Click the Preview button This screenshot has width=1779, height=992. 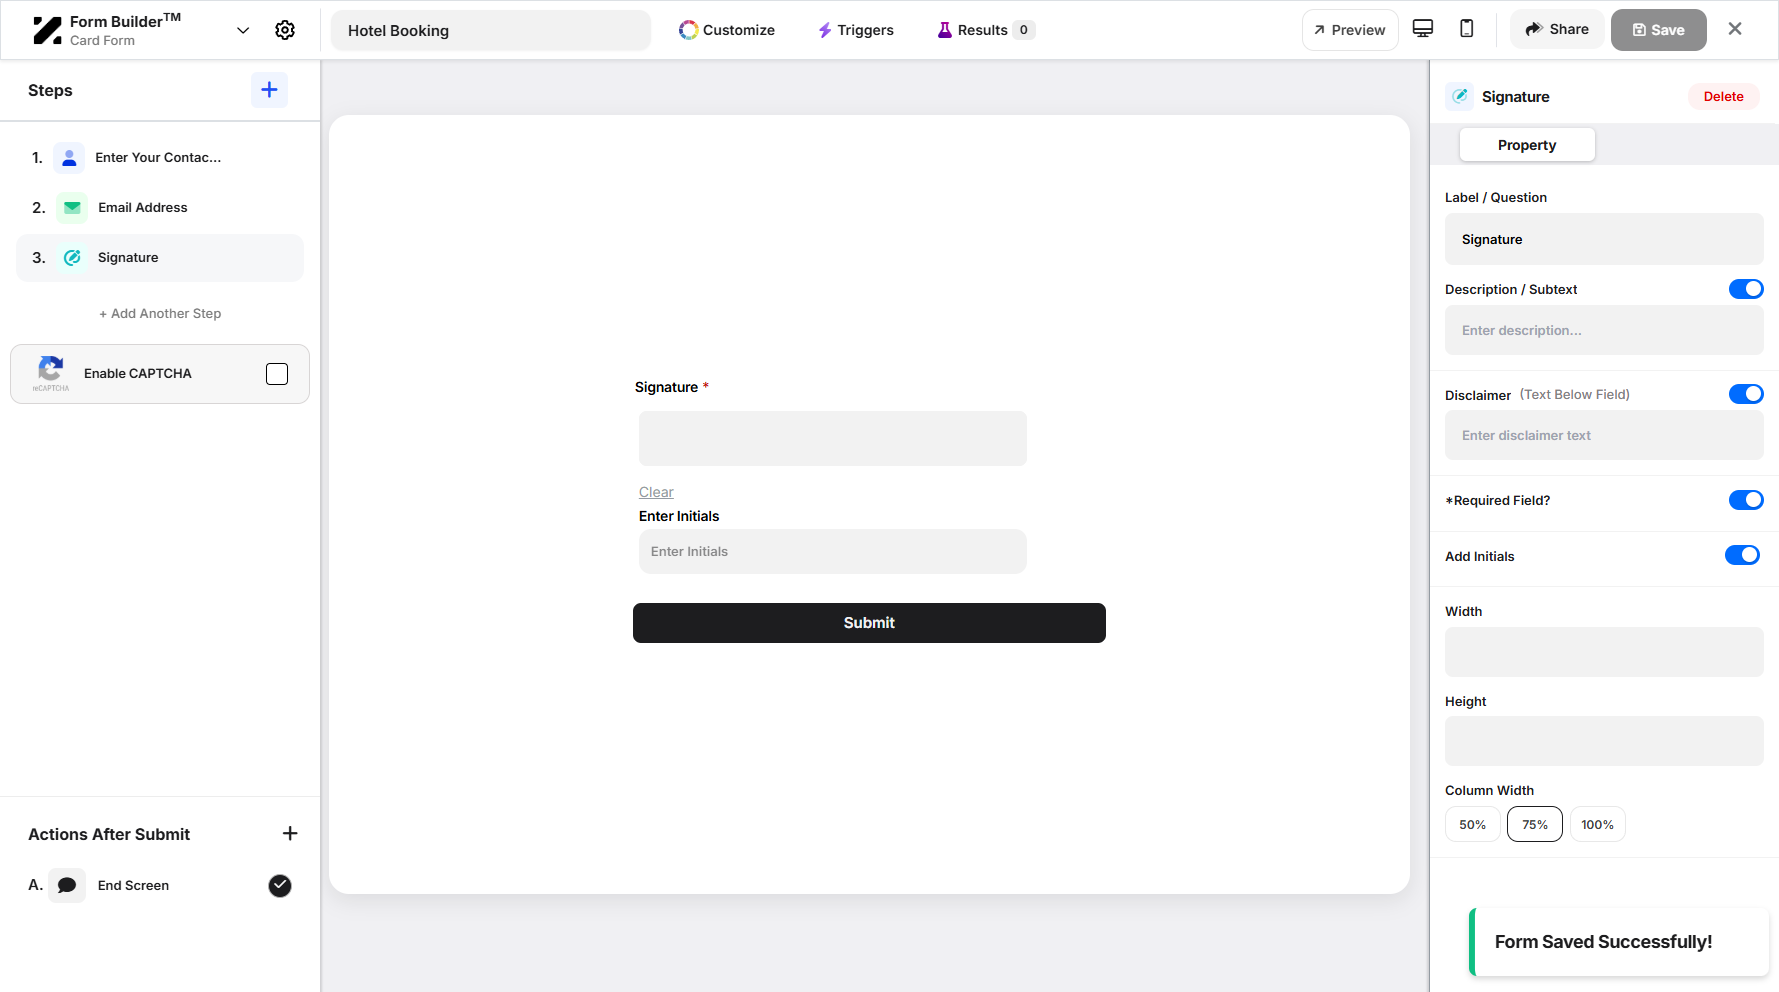pyautogui.click(x=1350, y=30)
